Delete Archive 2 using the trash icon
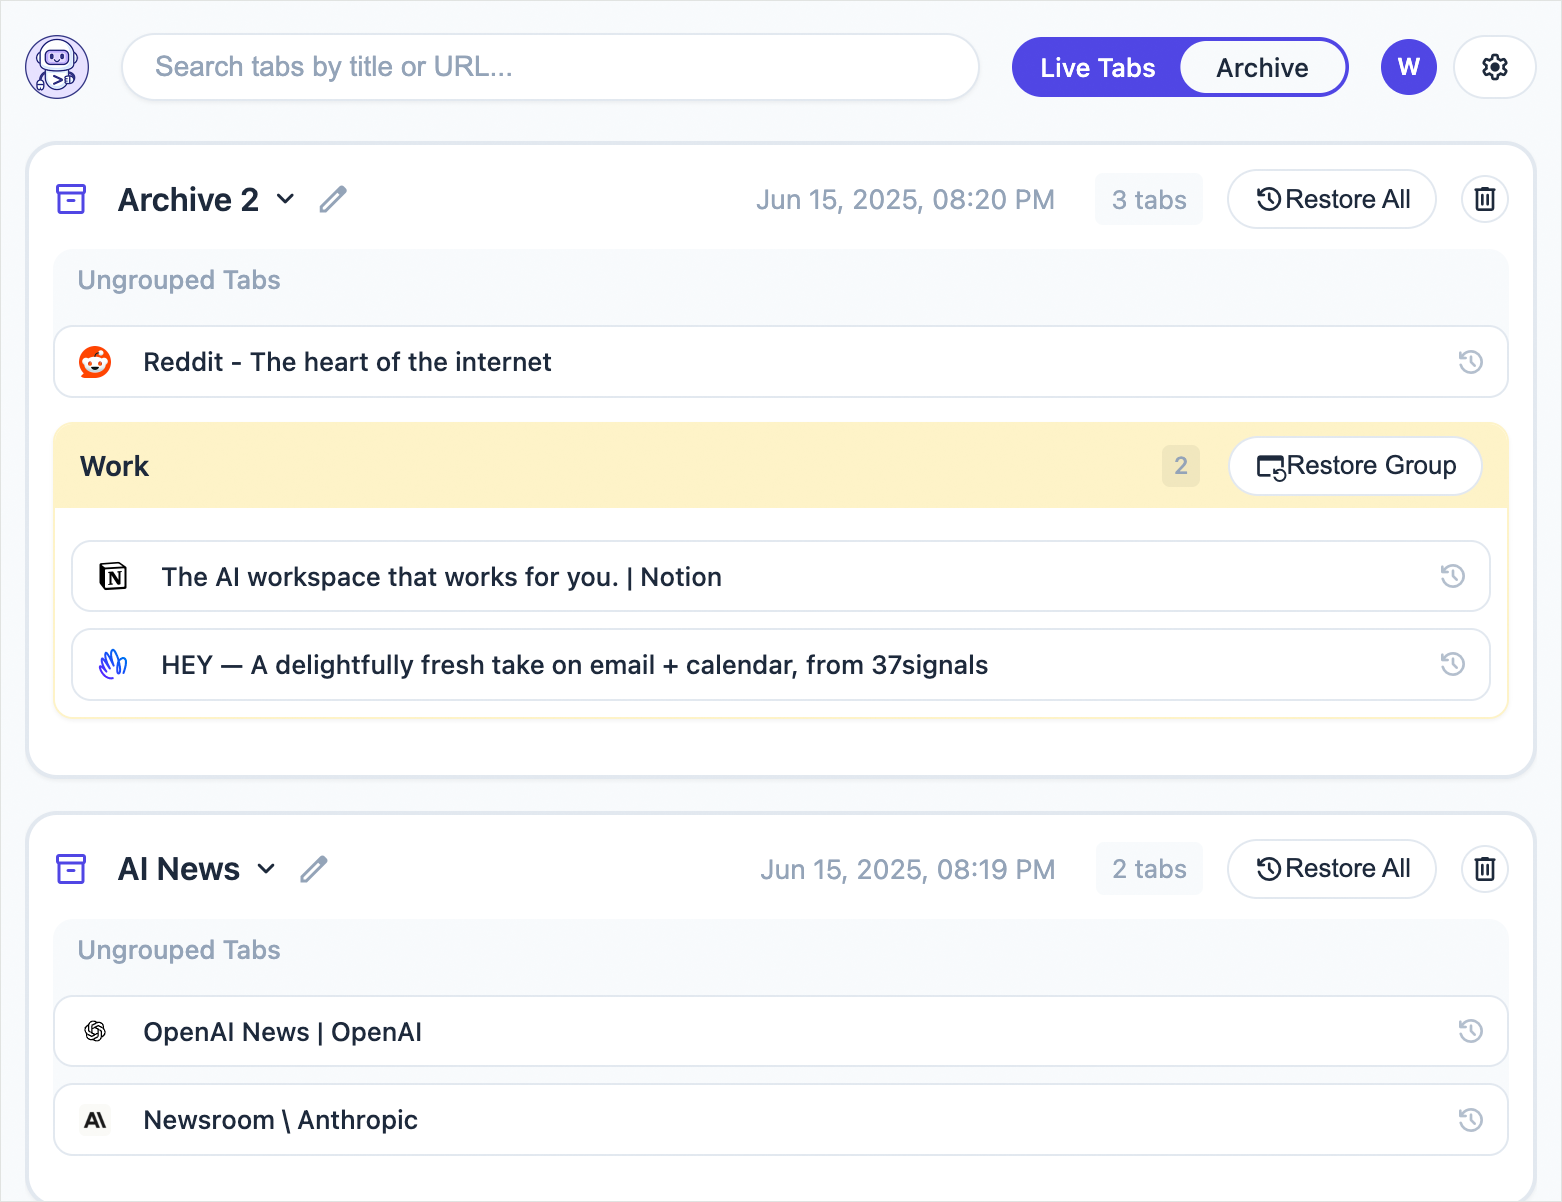The width and height of the screenshot is (1562, 1202). [1484, 199]
